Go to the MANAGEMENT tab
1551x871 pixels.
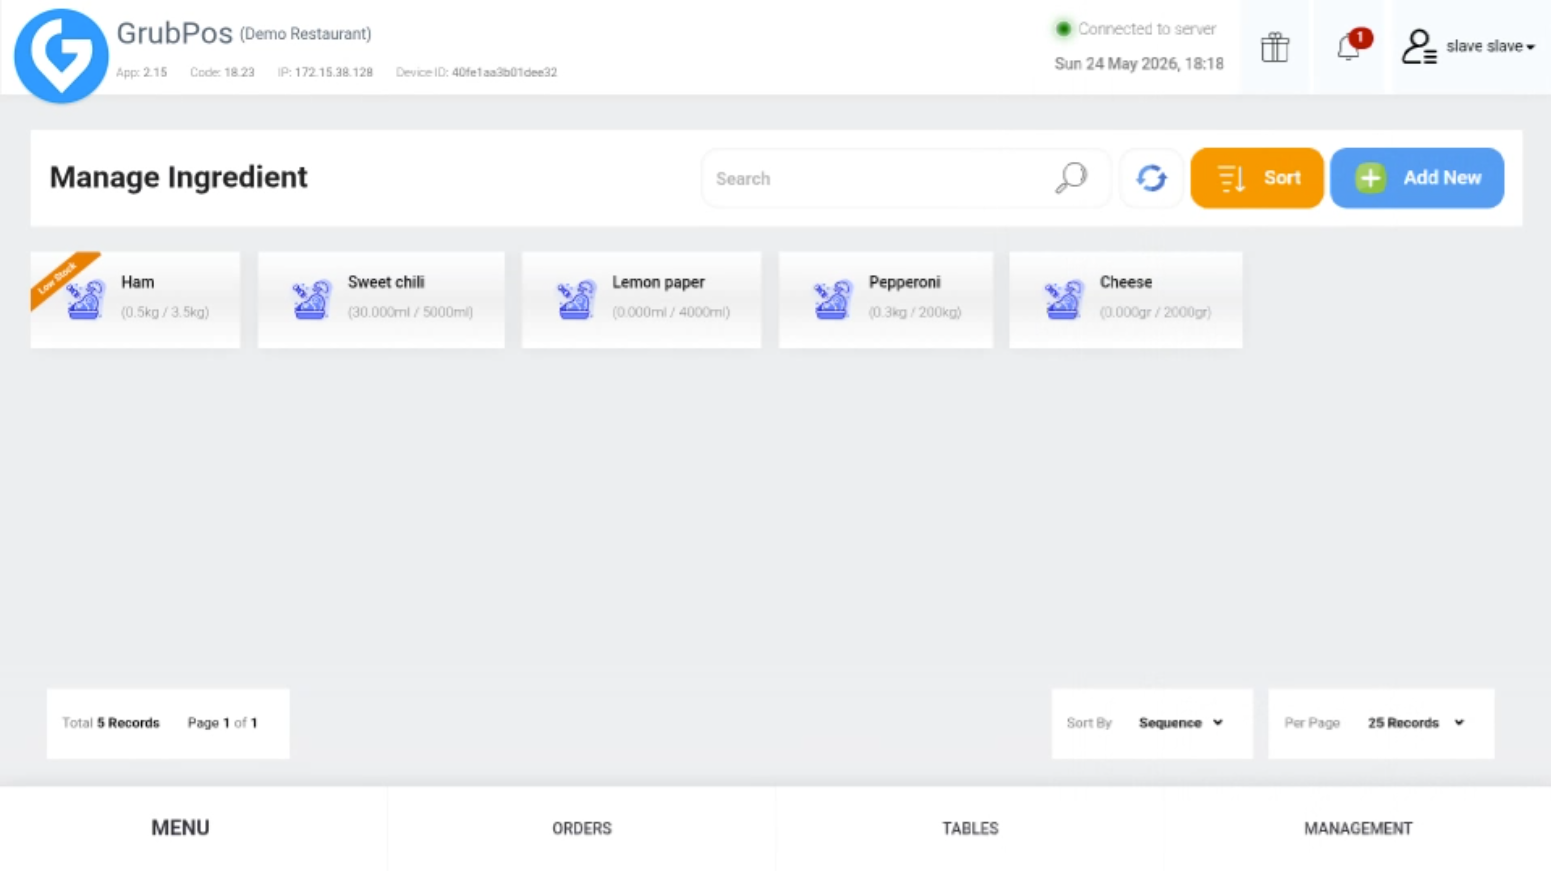[1358, 828]
